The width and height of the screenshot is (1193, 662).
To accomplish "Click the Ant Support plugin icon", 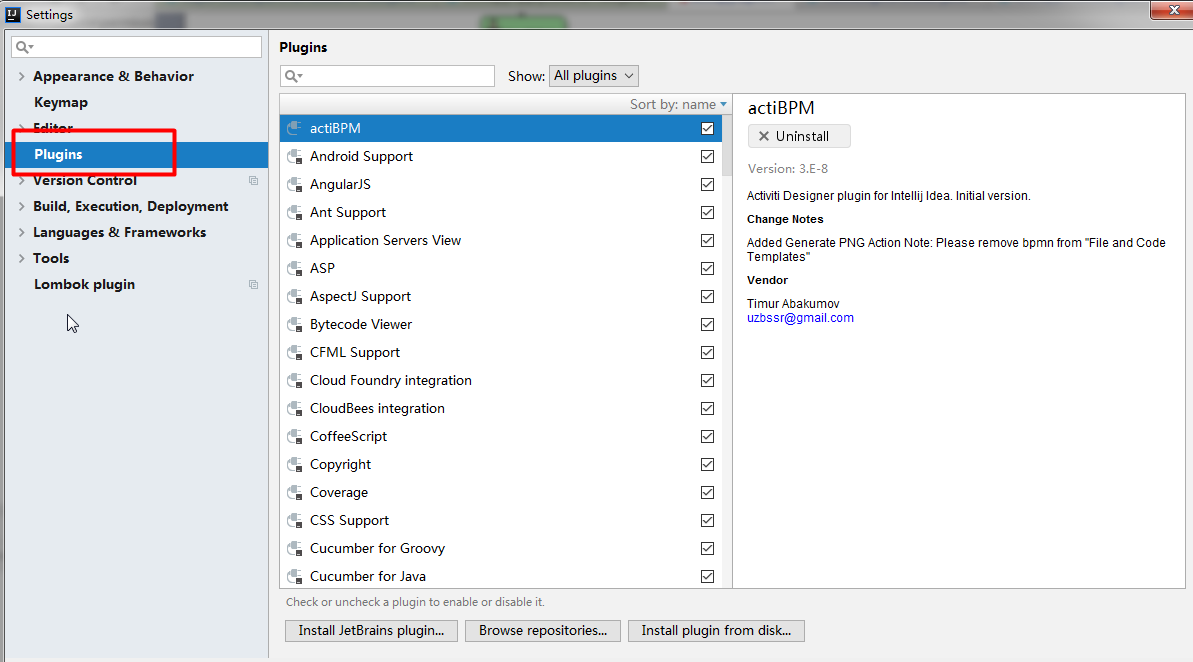I will (294, 212).
